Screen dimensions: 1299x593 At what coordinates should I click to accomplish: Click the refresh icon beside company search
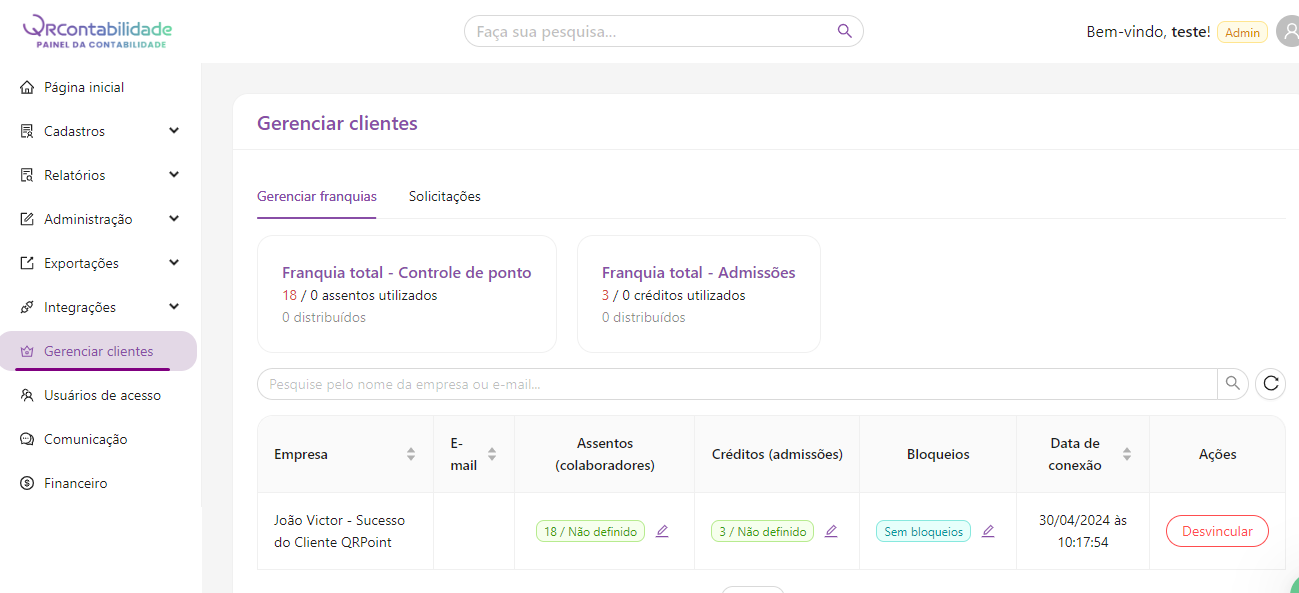tap(1270, 383)
